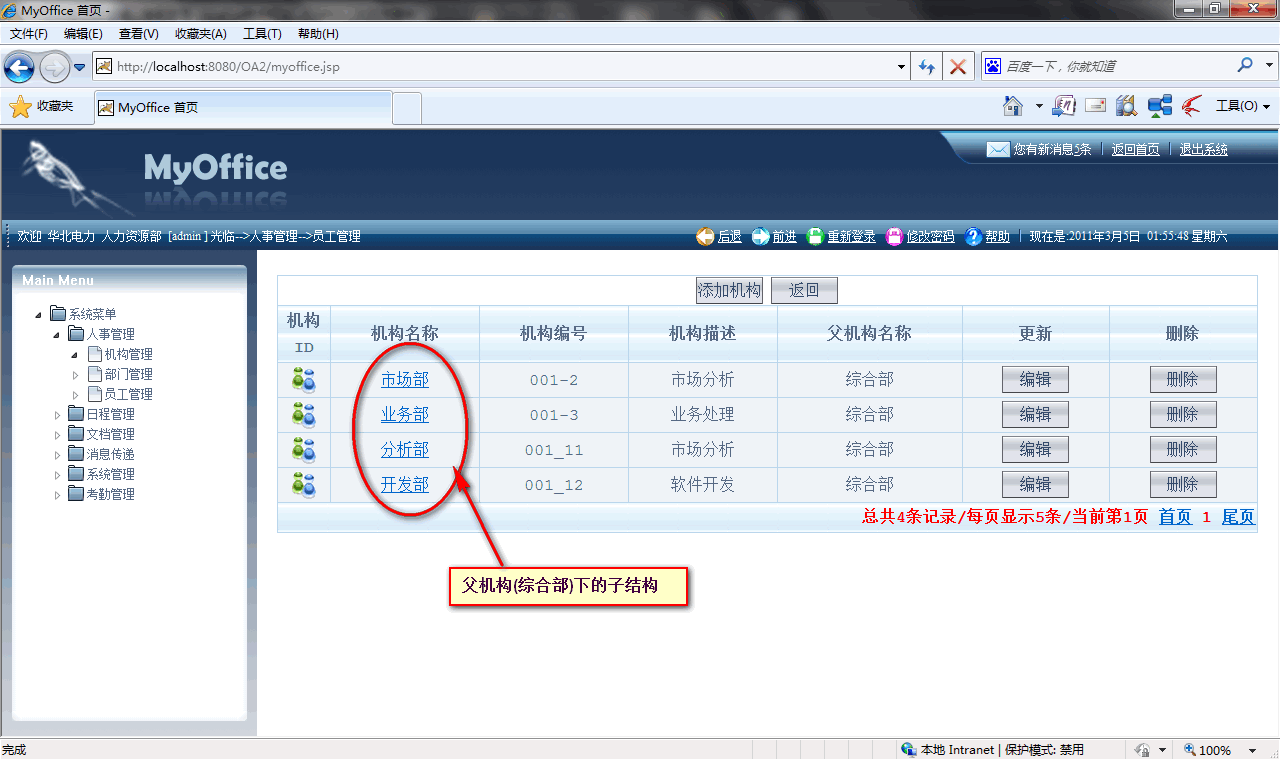
Task: Open the 工具(T) menu in menu bar
Action: tap(263, 34)
